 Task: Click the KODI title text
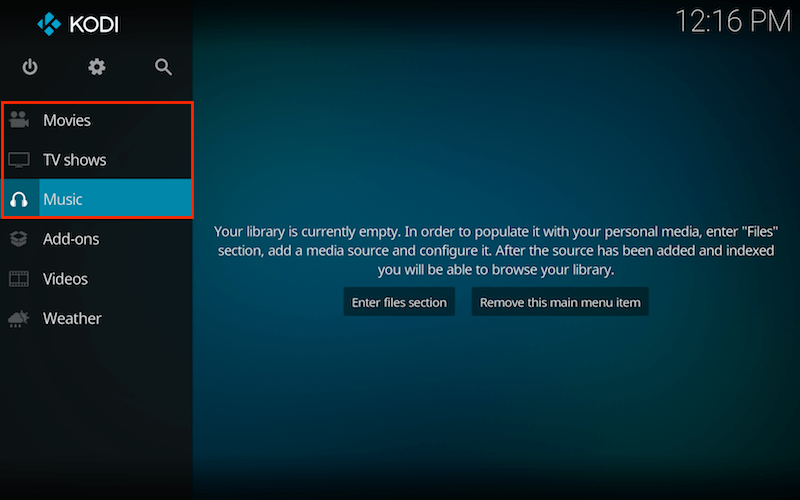[94, 24]
